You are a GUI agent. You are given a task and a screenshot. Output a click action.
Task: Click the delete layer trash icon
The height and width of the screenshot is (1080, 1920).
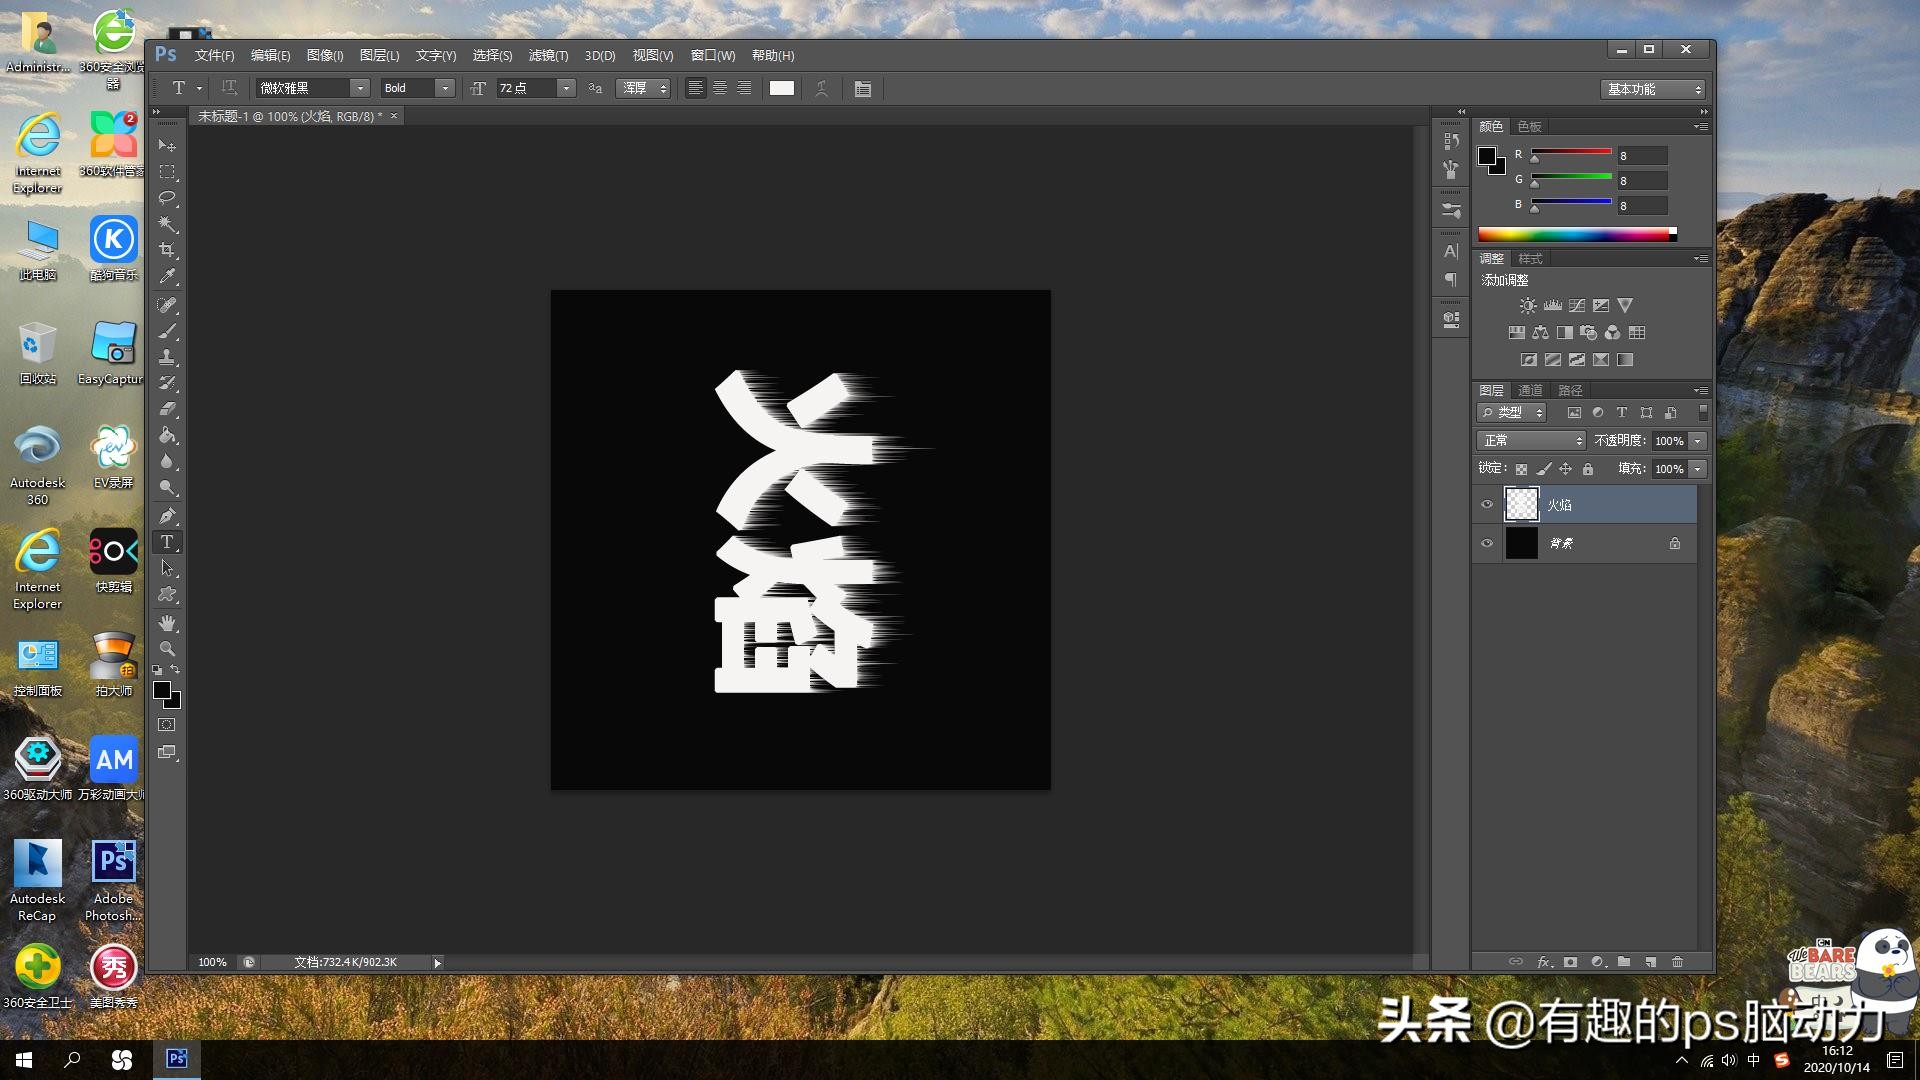coord(1677,962)
